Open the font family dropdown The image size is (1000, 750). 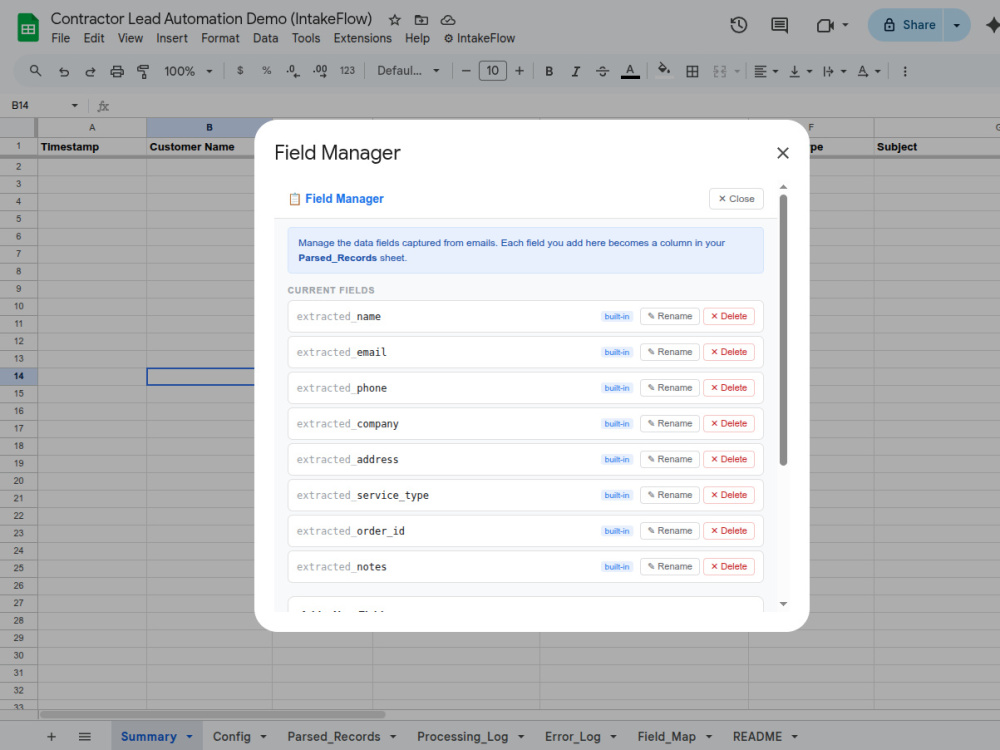408,71
